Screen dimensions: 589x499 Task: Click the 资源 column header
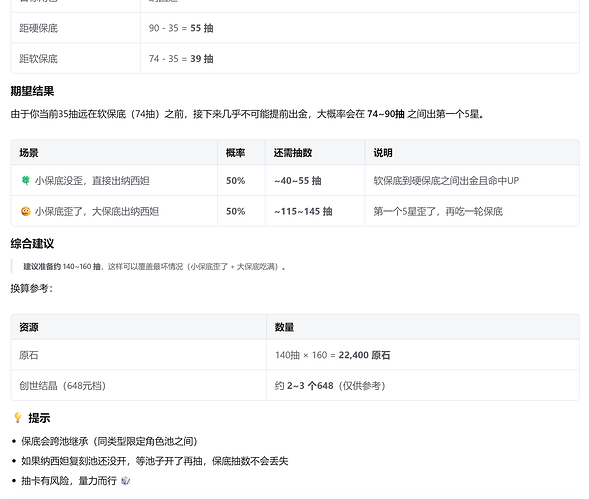click(29, 327)
